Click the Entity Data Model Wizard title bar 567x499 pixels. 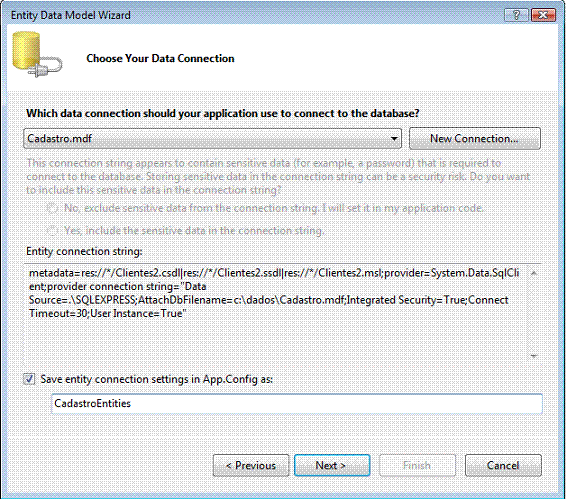click(x=253, y=15)
